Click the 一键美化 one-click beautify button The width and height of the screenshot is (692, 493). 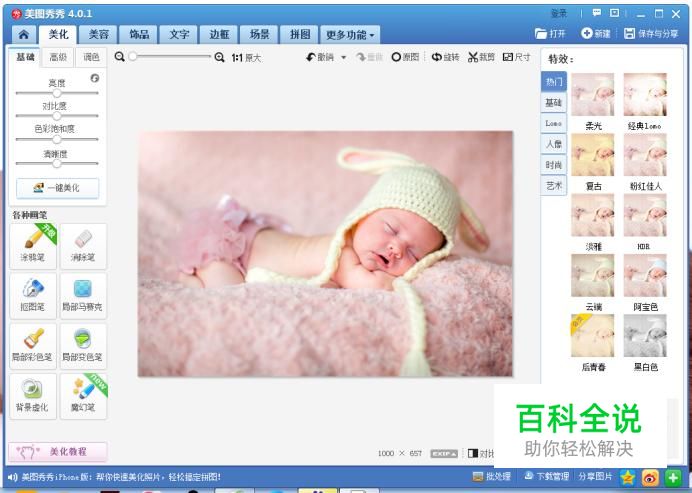[x=57, y=188]
